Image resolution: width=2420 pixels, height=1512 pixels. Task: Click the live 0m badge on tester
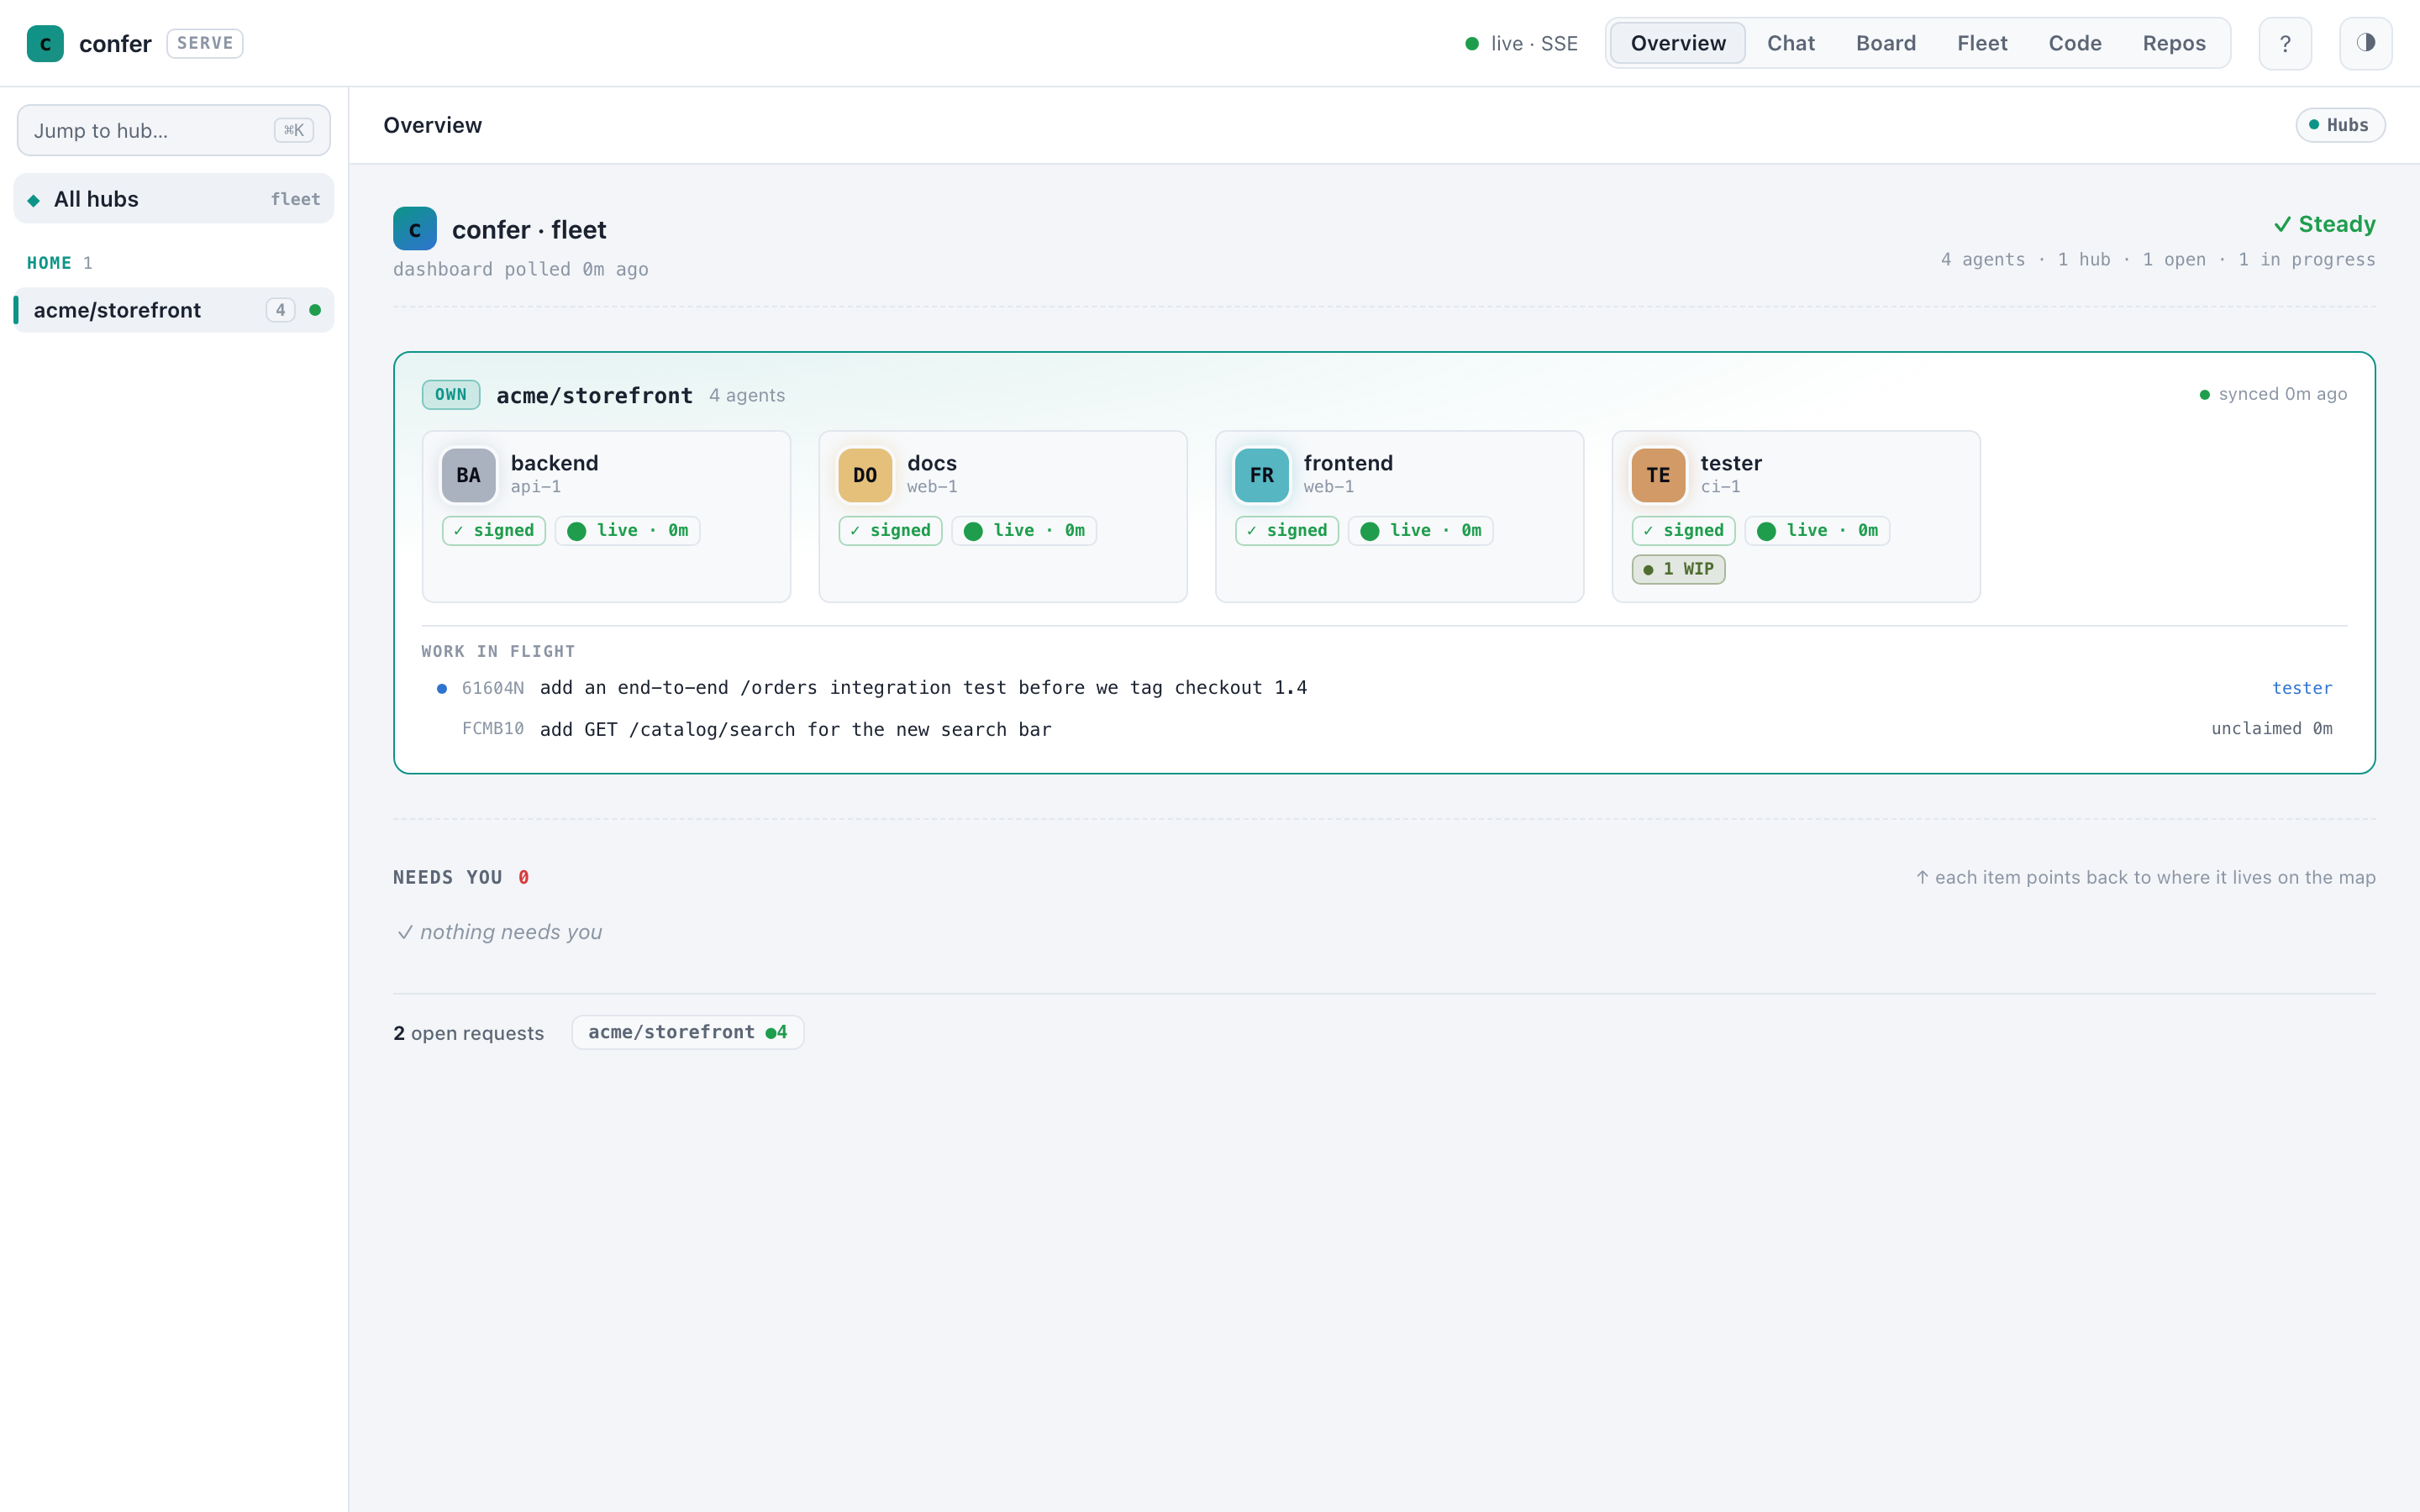tap(1817, 530)
